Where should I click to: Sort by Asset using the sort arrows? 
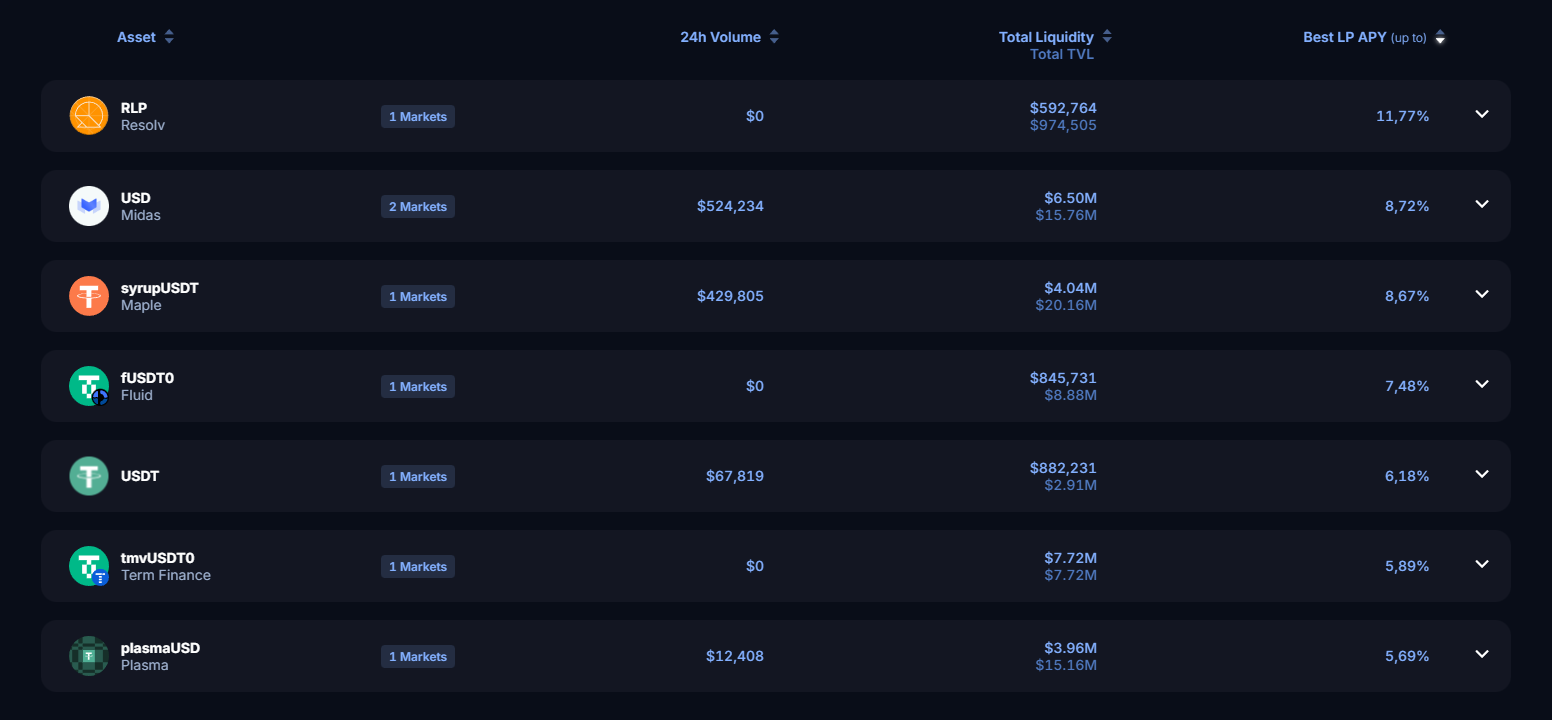click(x=169, y=37)
